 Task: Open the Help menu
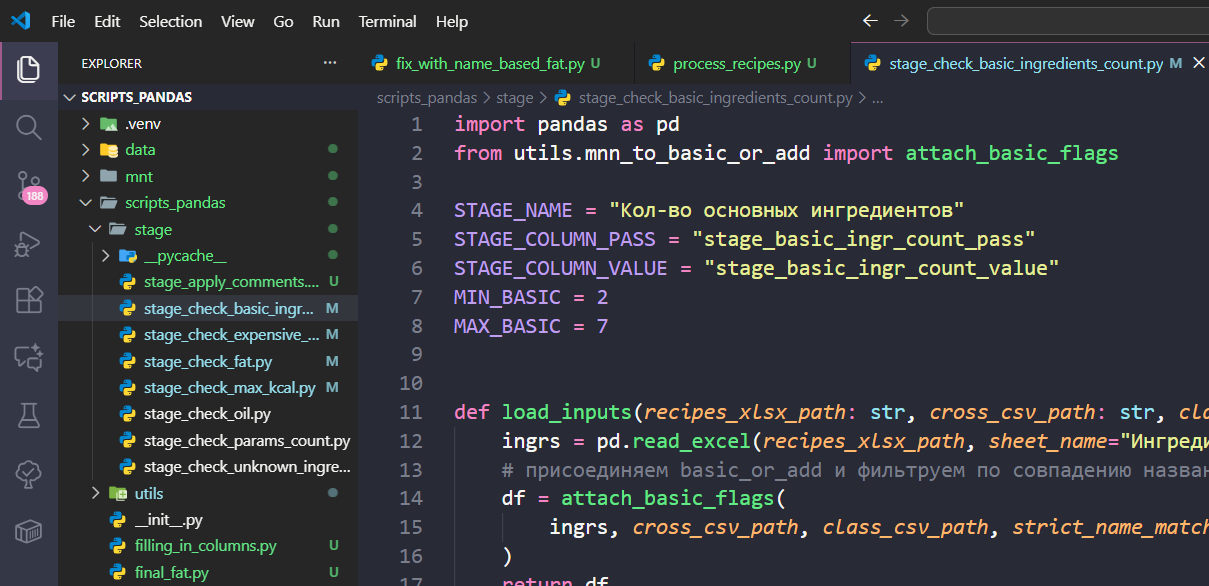coord(452,21)
